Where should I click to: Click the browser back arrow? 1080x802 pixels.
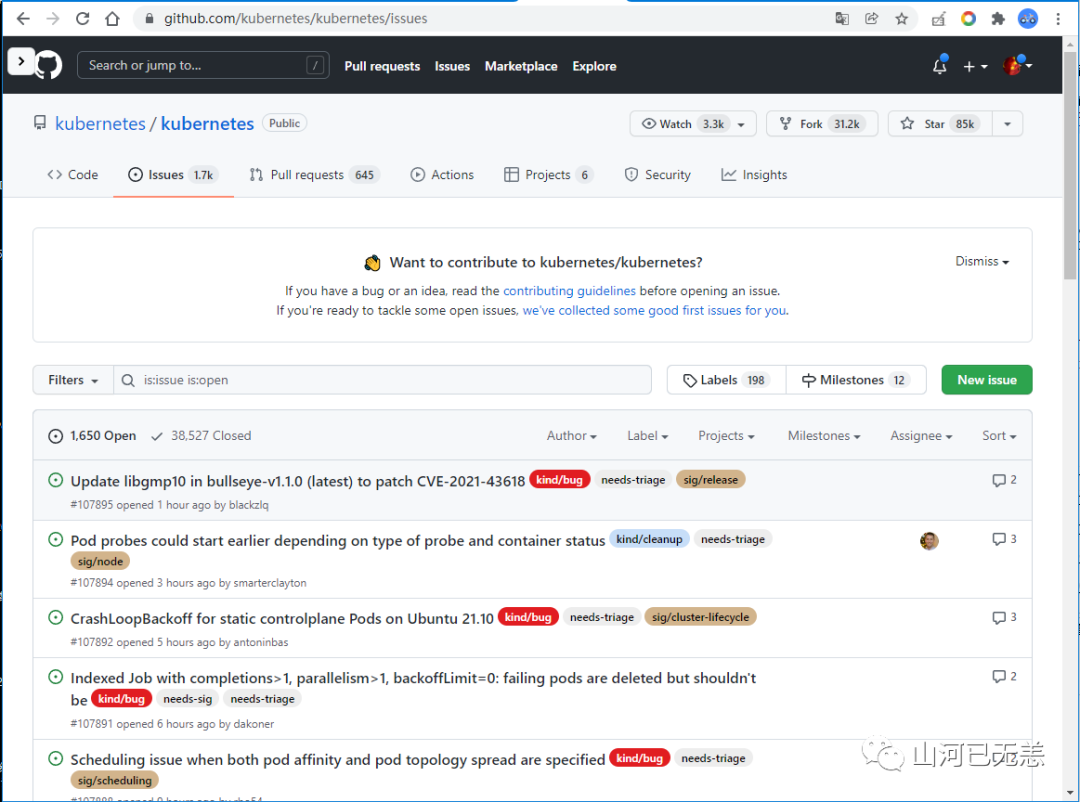coord(23,19)
